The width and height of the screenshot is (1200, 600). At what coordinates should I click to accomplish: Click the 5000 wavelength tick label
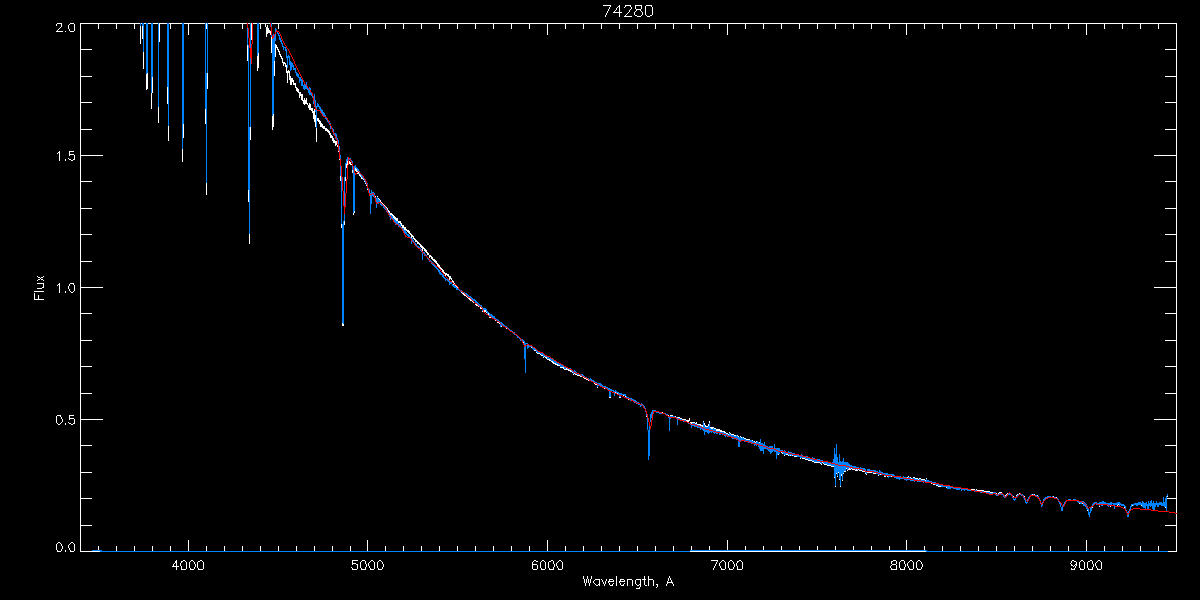pos(367,566)
